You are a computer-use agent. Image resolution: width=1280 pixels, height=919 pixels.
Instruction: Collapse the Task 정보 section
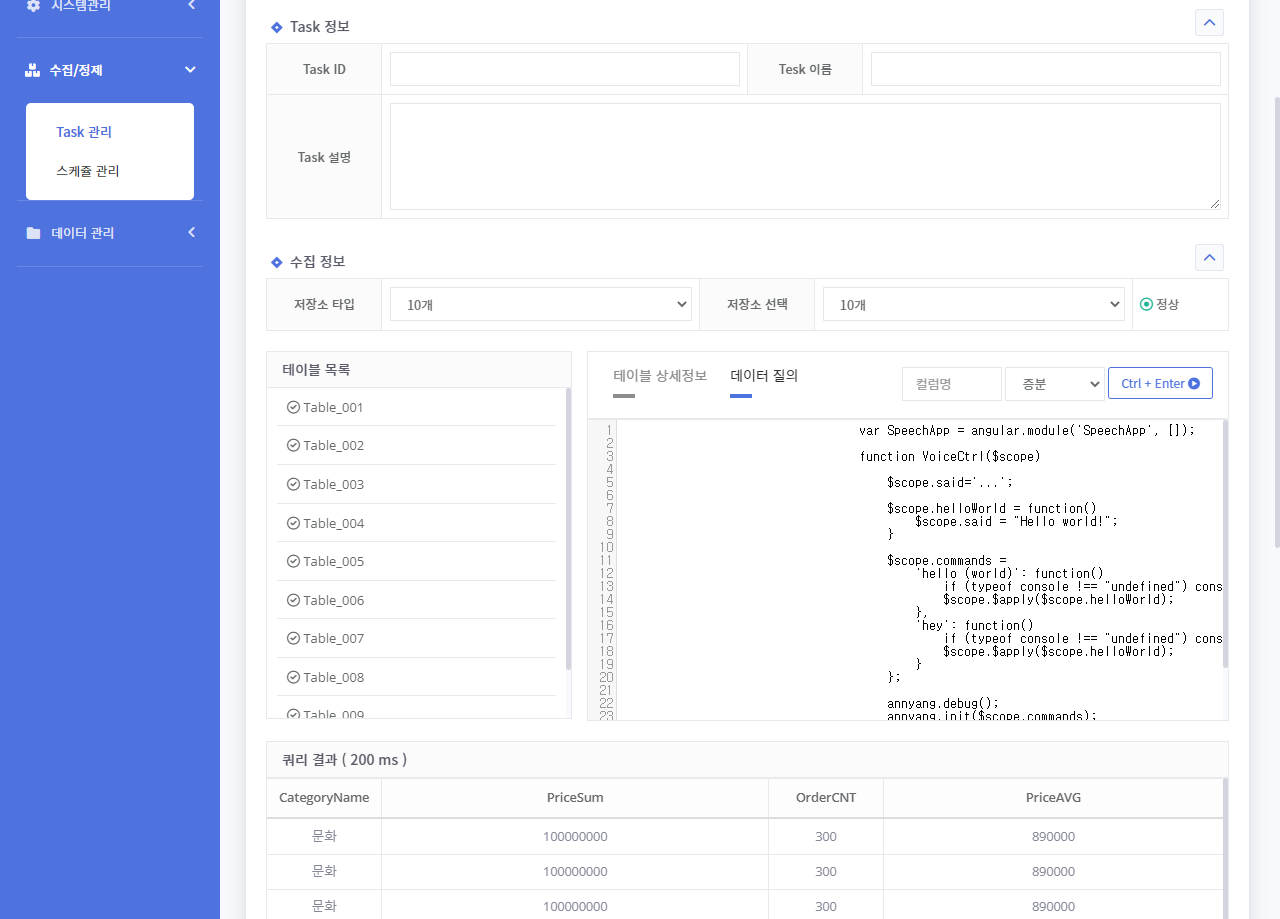(1209, 22)
